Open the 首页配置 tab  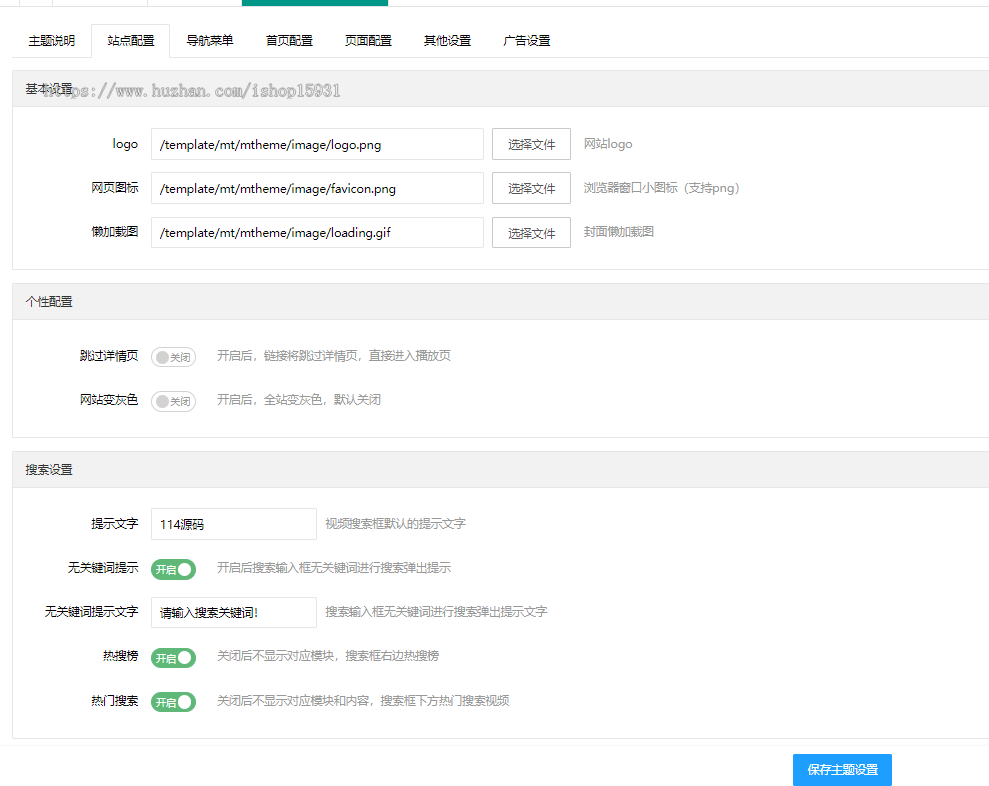(289, 41)
